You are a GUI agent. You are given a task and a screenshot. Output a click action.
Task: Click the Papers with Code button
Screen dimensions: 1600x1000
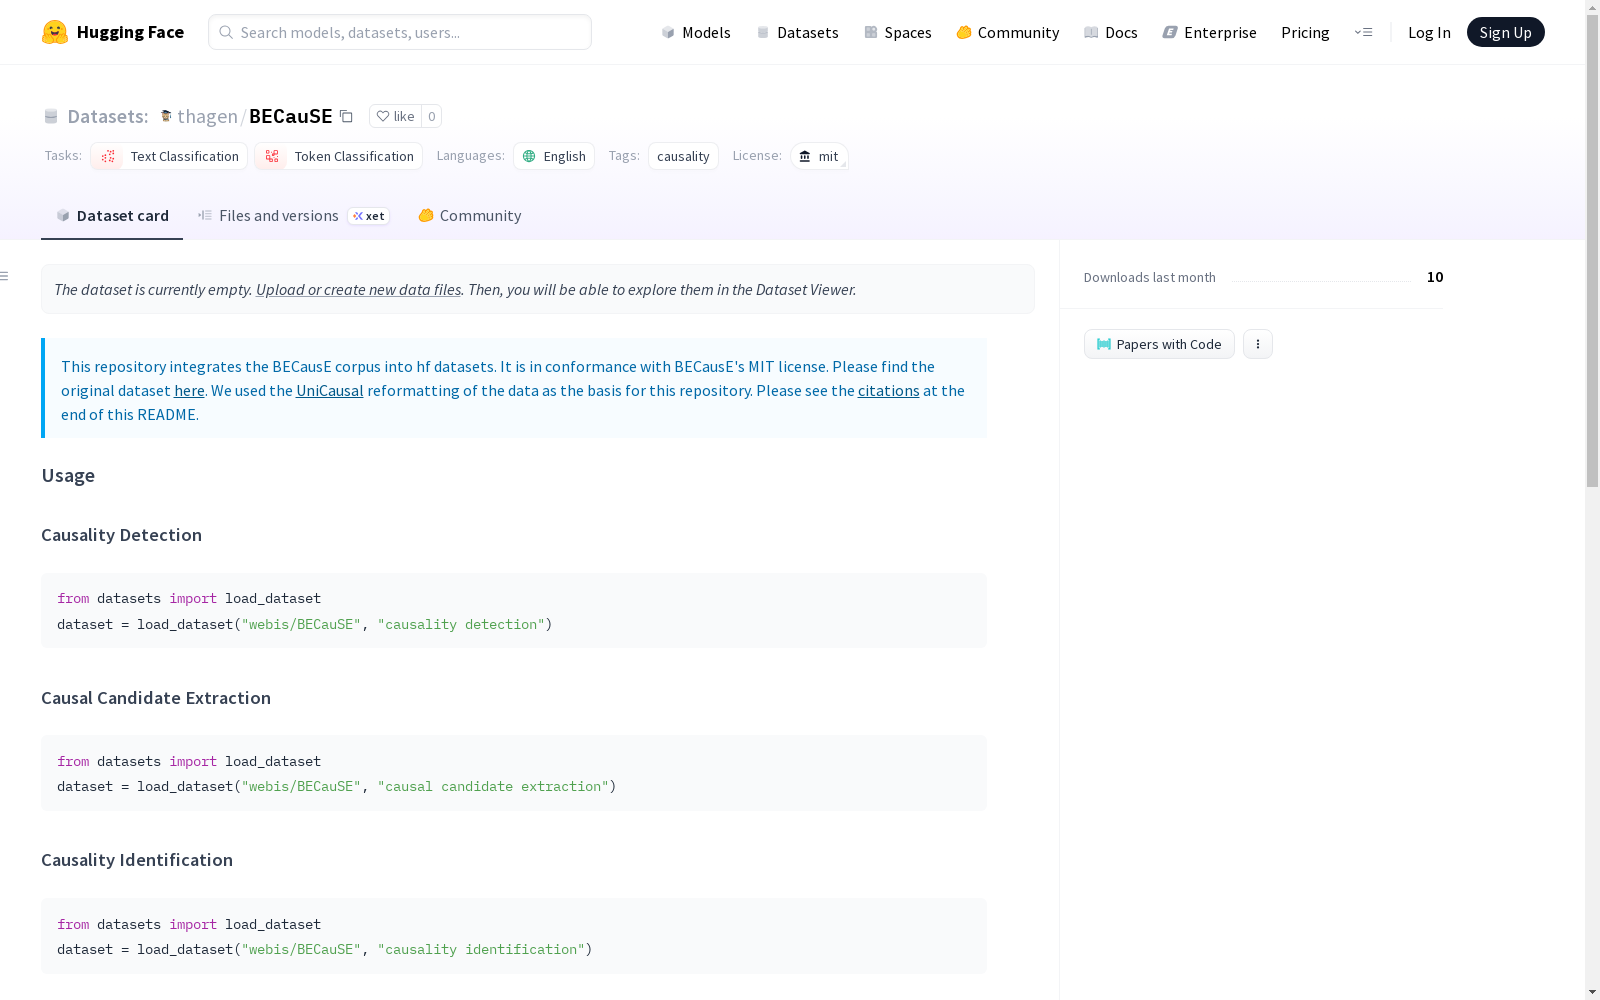(x=1159, y=344)
